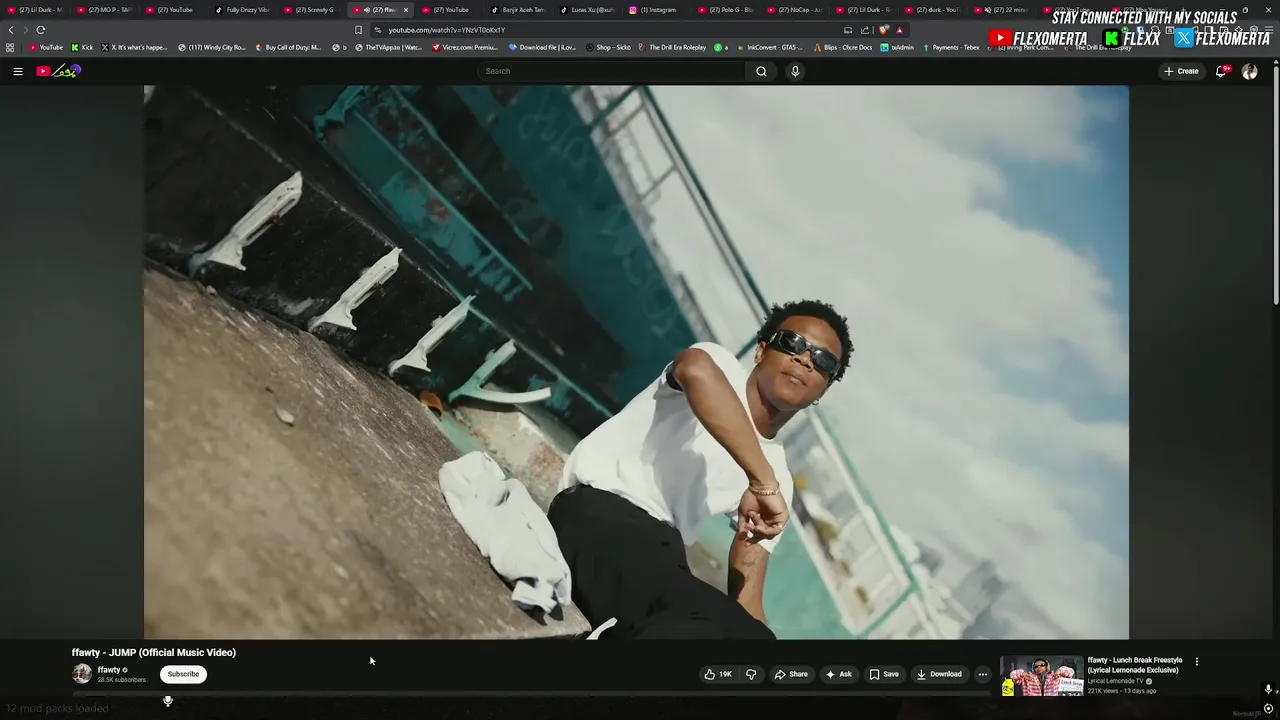
Task: Switch to the 'Lil Durk - M' tab
Action: point(34,10)
